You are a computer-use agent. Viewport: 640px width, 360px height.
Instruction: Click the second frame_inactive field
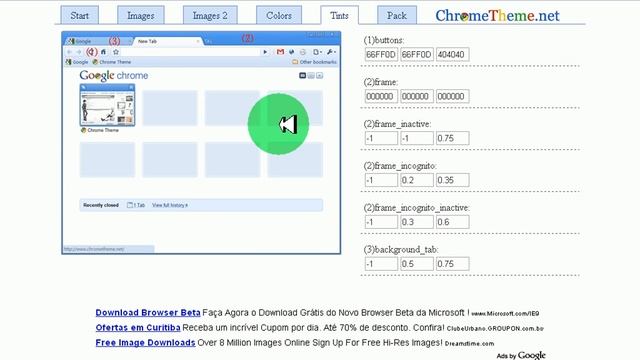pyautogui.click(x=417, y=138)
